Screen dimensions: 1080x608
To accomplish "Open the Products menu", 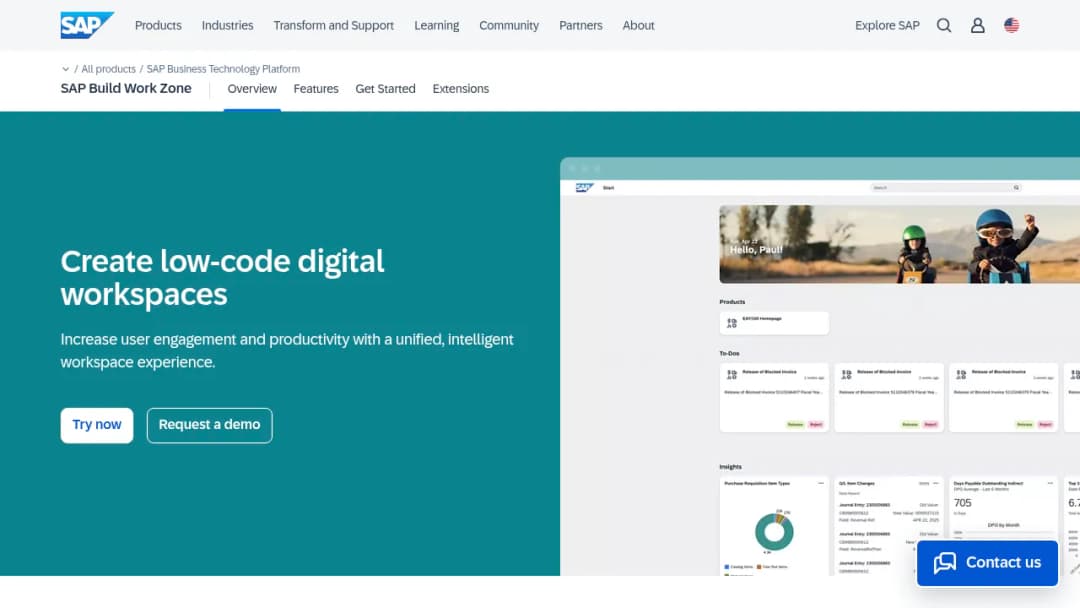I will 158,25.
